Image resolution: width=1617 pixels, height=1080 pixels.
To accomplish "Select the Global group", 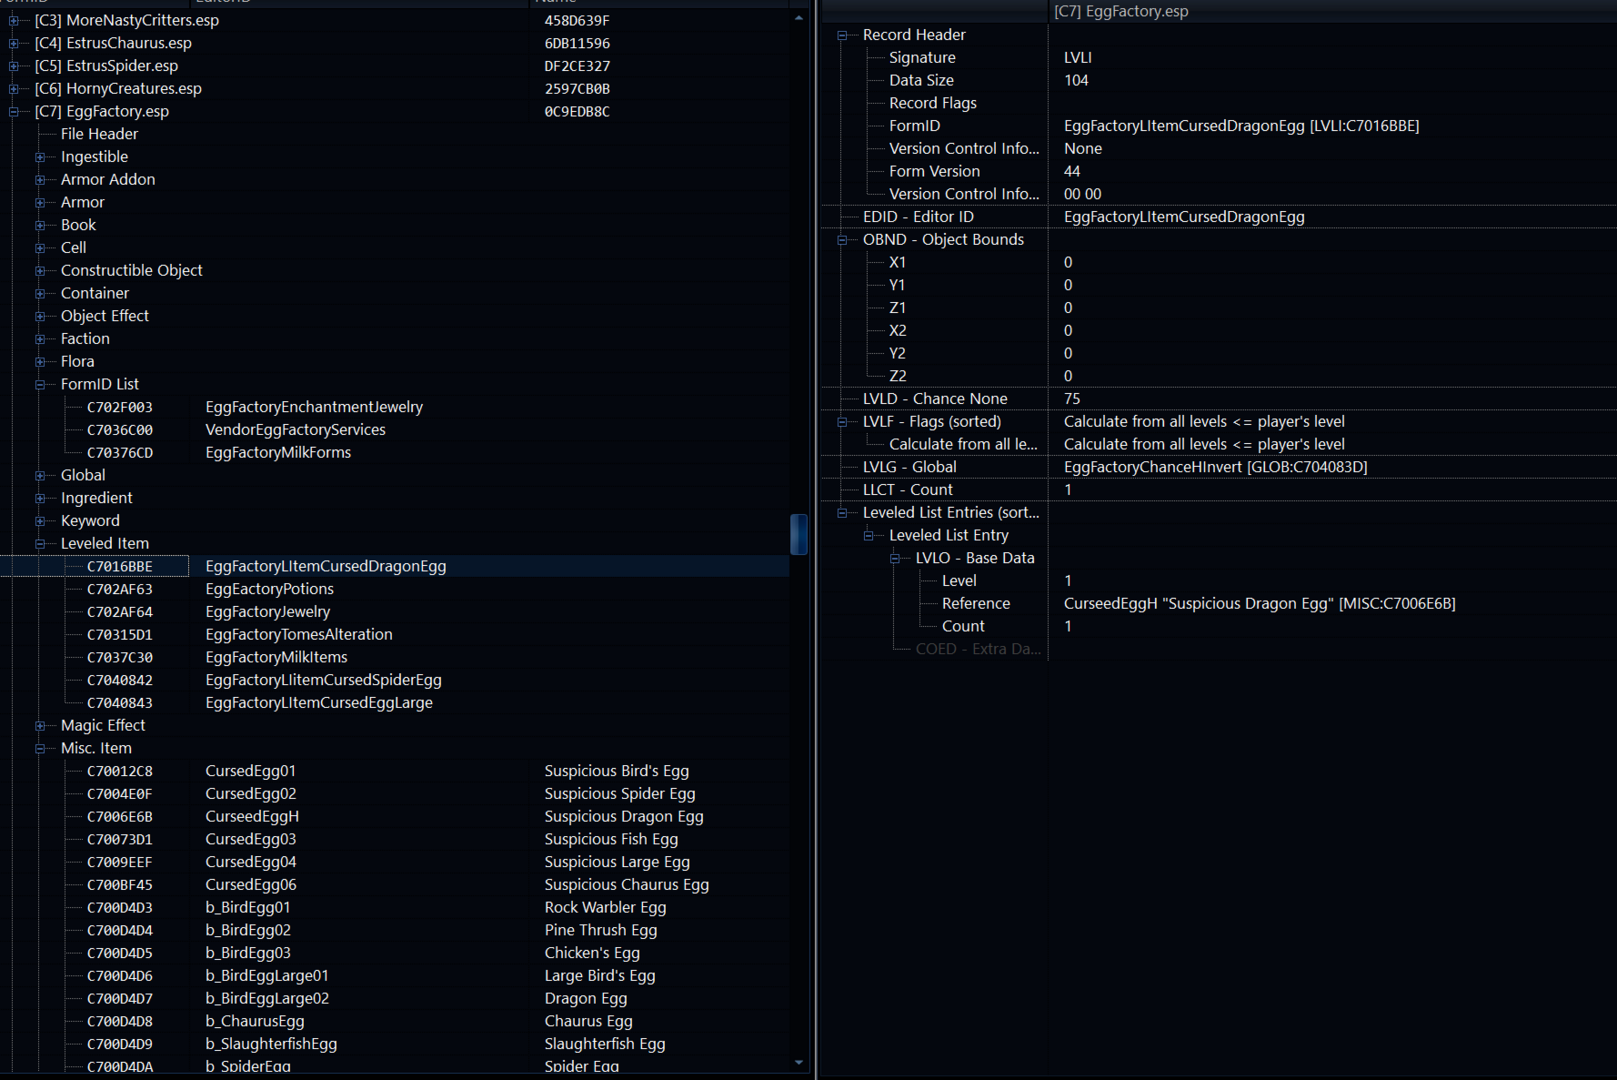I will 83,476.
